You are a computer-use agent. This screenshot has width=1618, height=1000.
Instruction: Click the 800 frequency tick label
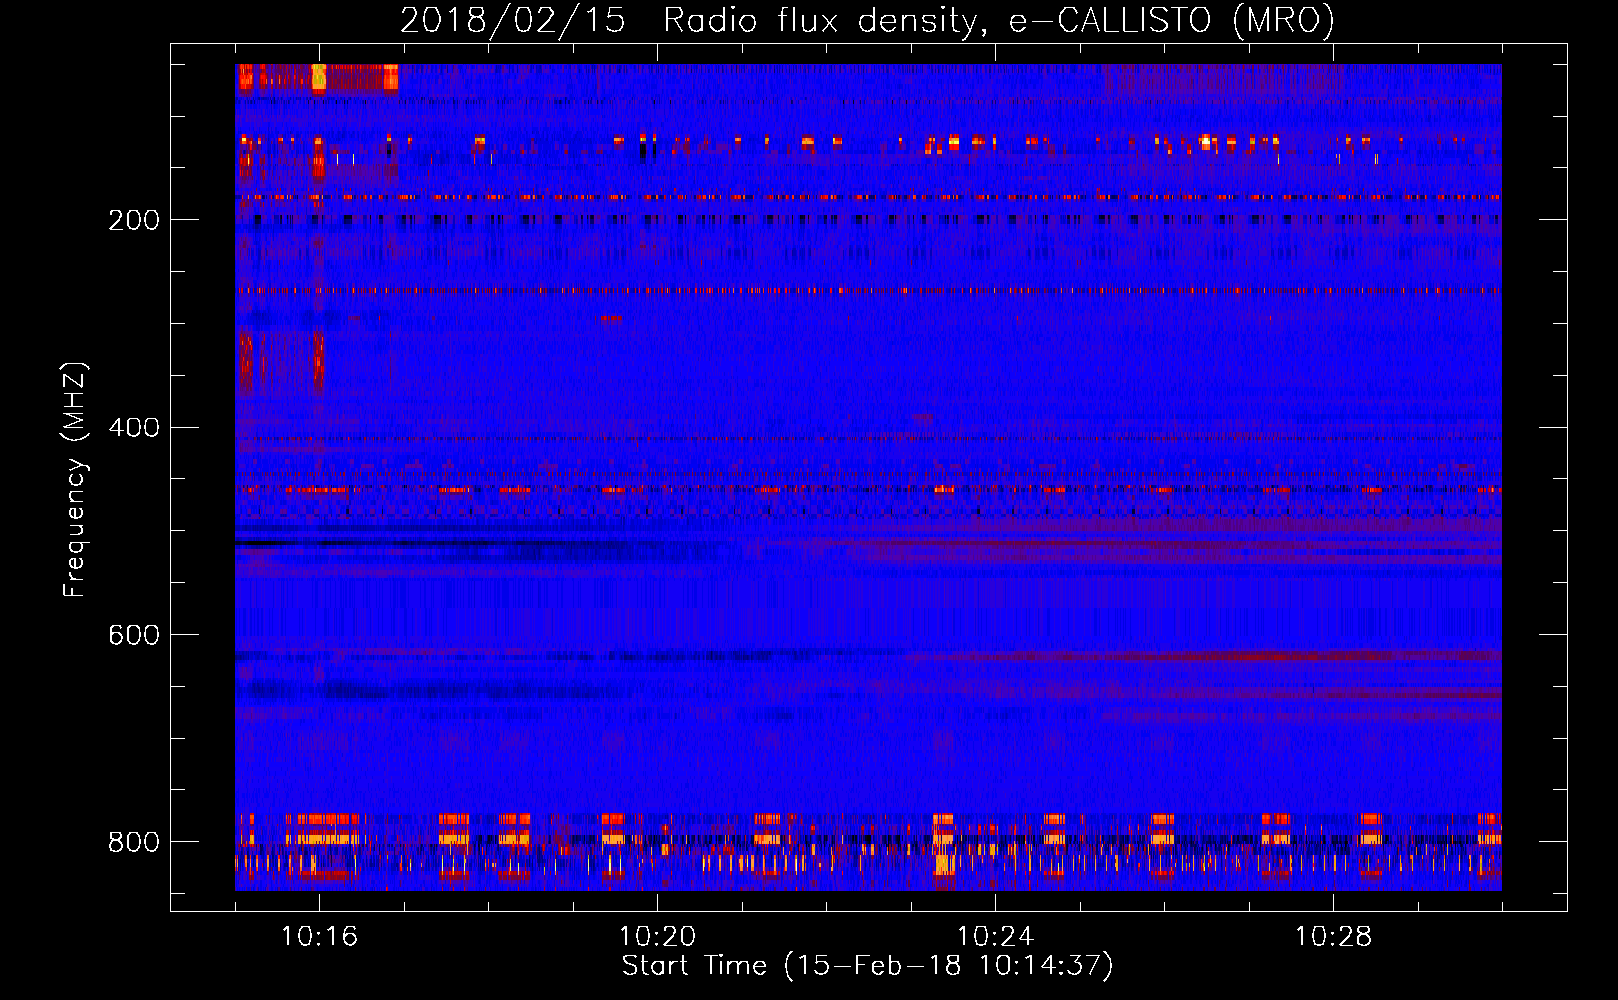pos(134,842)
